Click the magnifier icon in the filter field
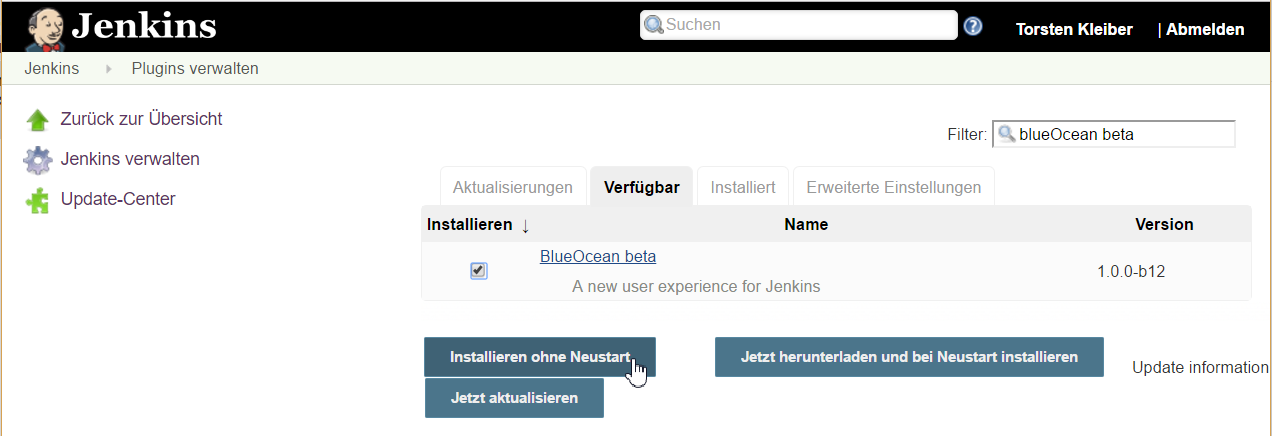 point(1007,134)
